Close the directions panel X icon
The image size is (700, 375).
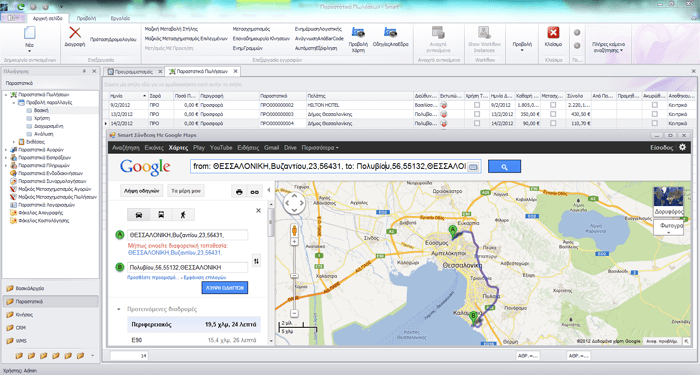click(258, 210)
